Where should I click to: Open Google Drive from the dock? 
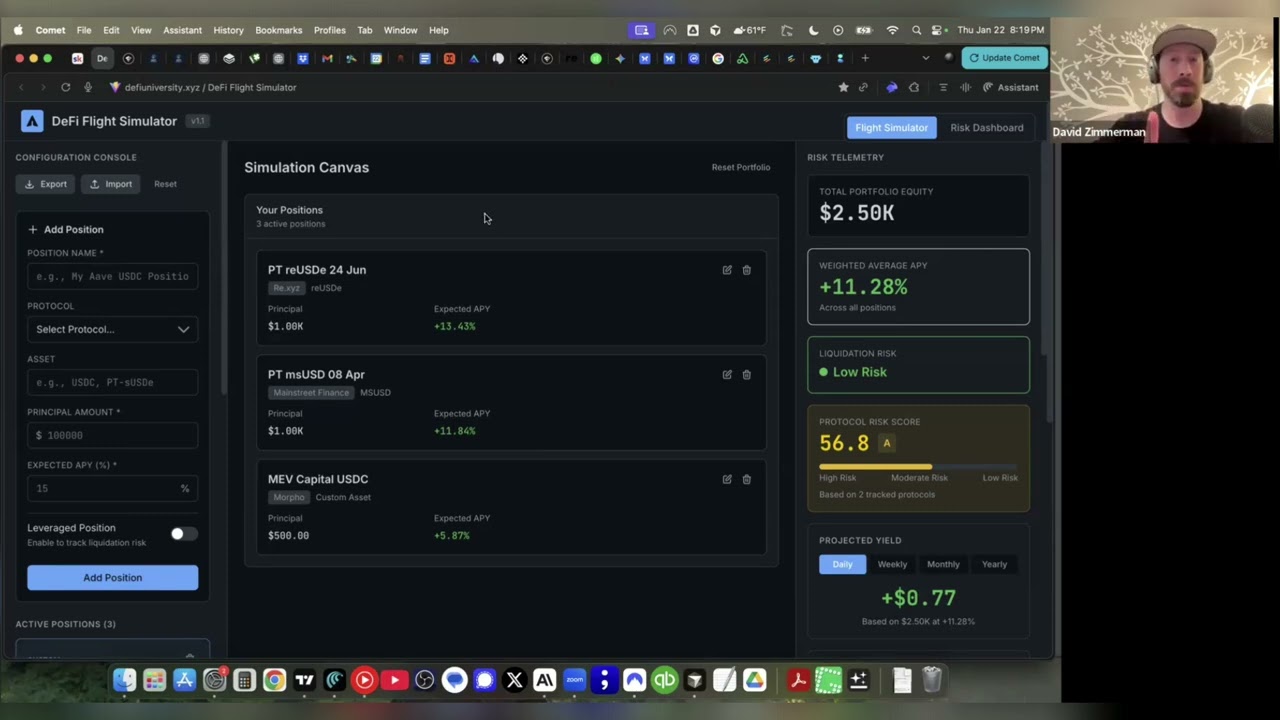(754, 681)
